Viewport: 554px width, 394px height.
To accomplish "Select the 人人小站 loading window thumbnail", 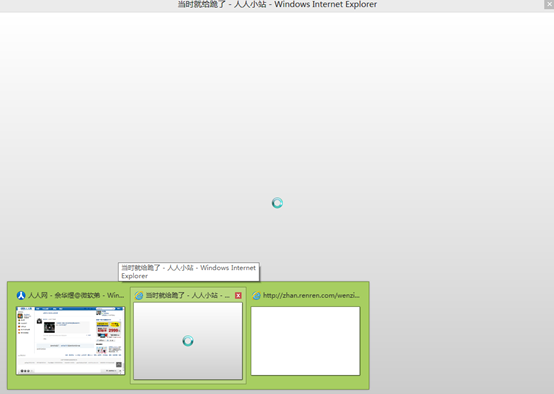I will [x=188, y=341].
